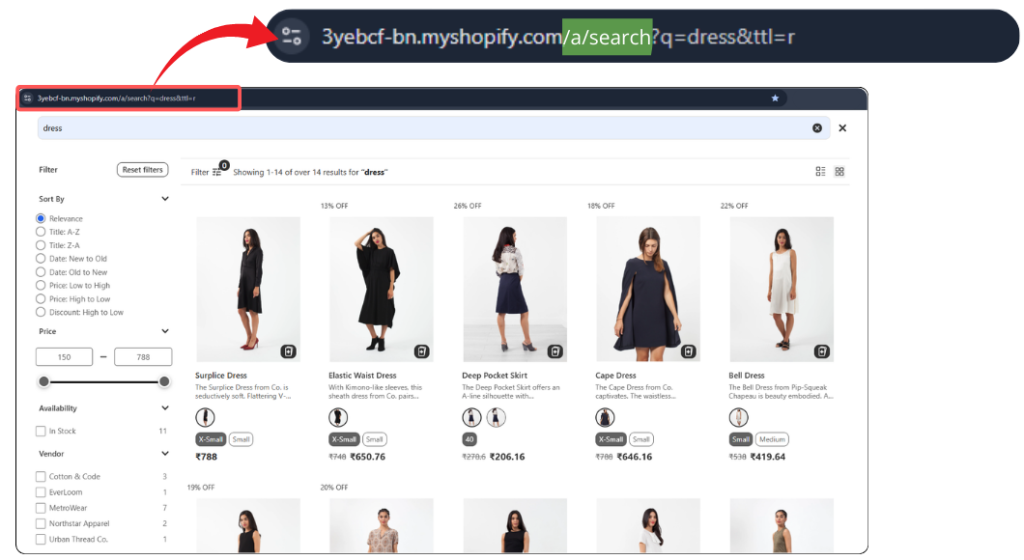Click the Reset filters button
The image size is (1024, 560).
click(x=142, y=170)
